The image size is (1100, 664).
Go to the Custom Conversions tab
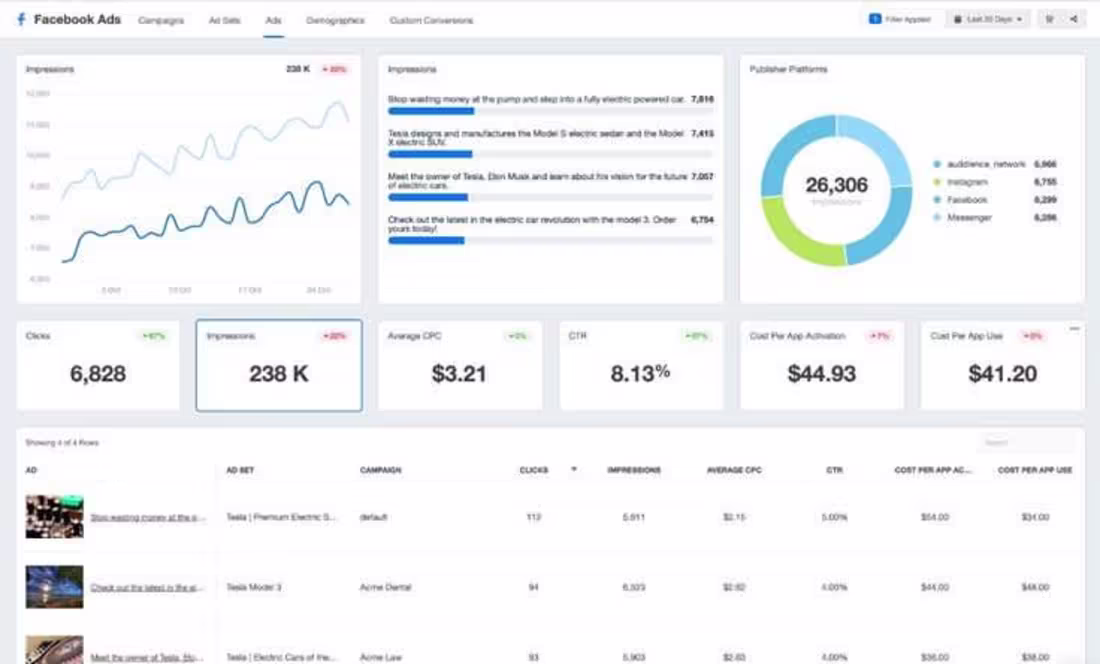431,20
